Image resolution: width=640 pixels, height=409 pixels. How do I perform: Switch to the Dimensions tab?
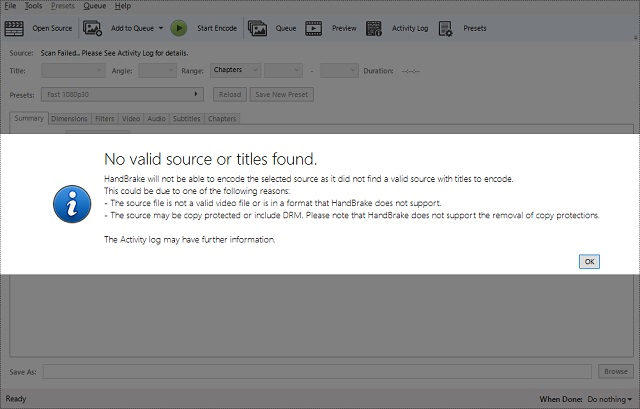[x=69, y=119]
